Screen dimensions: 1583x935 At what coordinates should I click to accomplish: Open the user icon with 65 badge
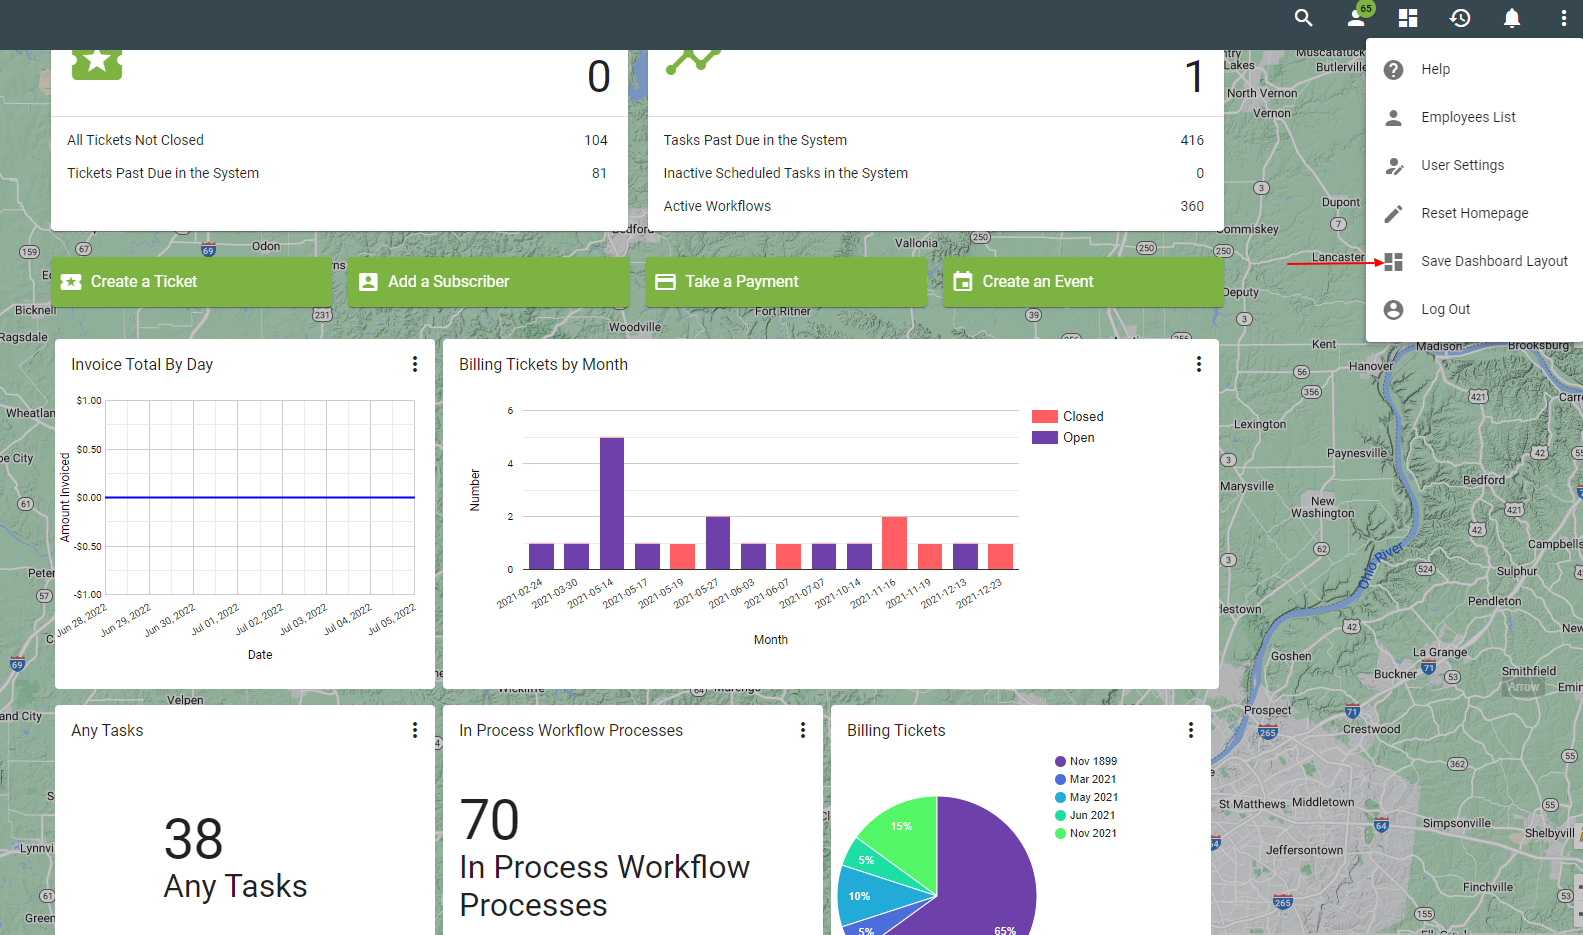click(x=1357, y=18)
